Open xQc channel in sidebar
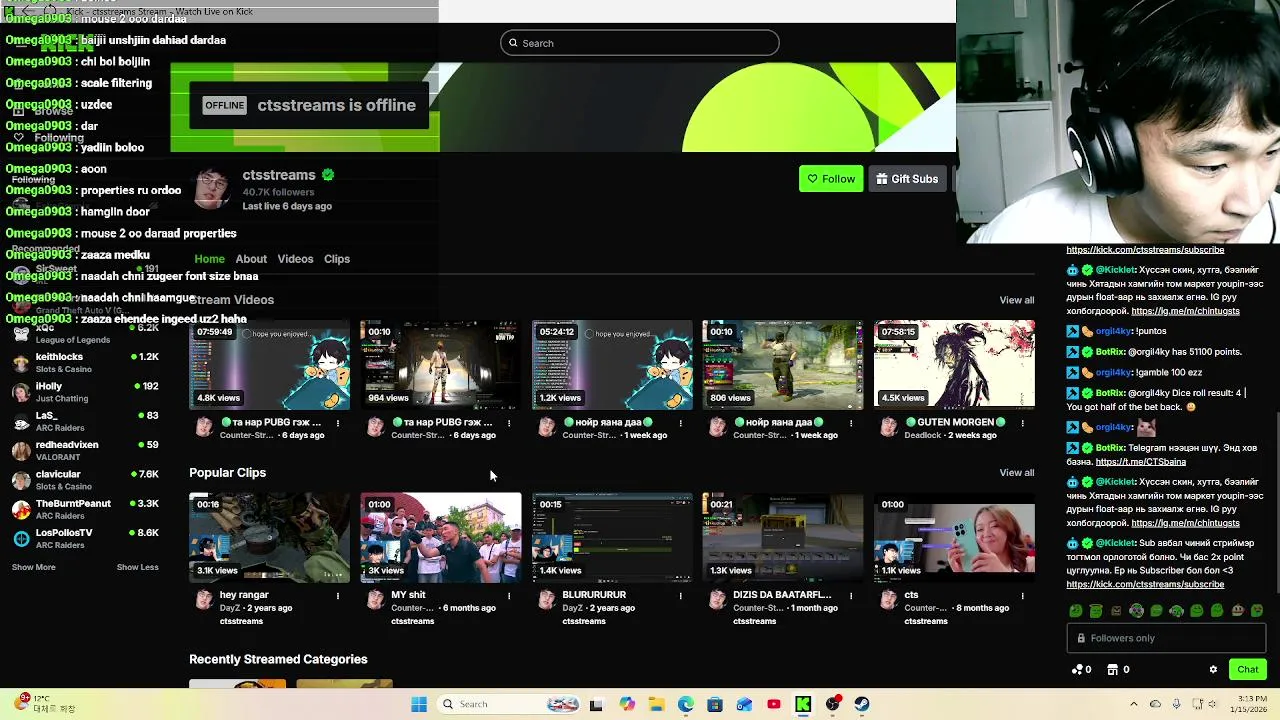 point(85,333)
